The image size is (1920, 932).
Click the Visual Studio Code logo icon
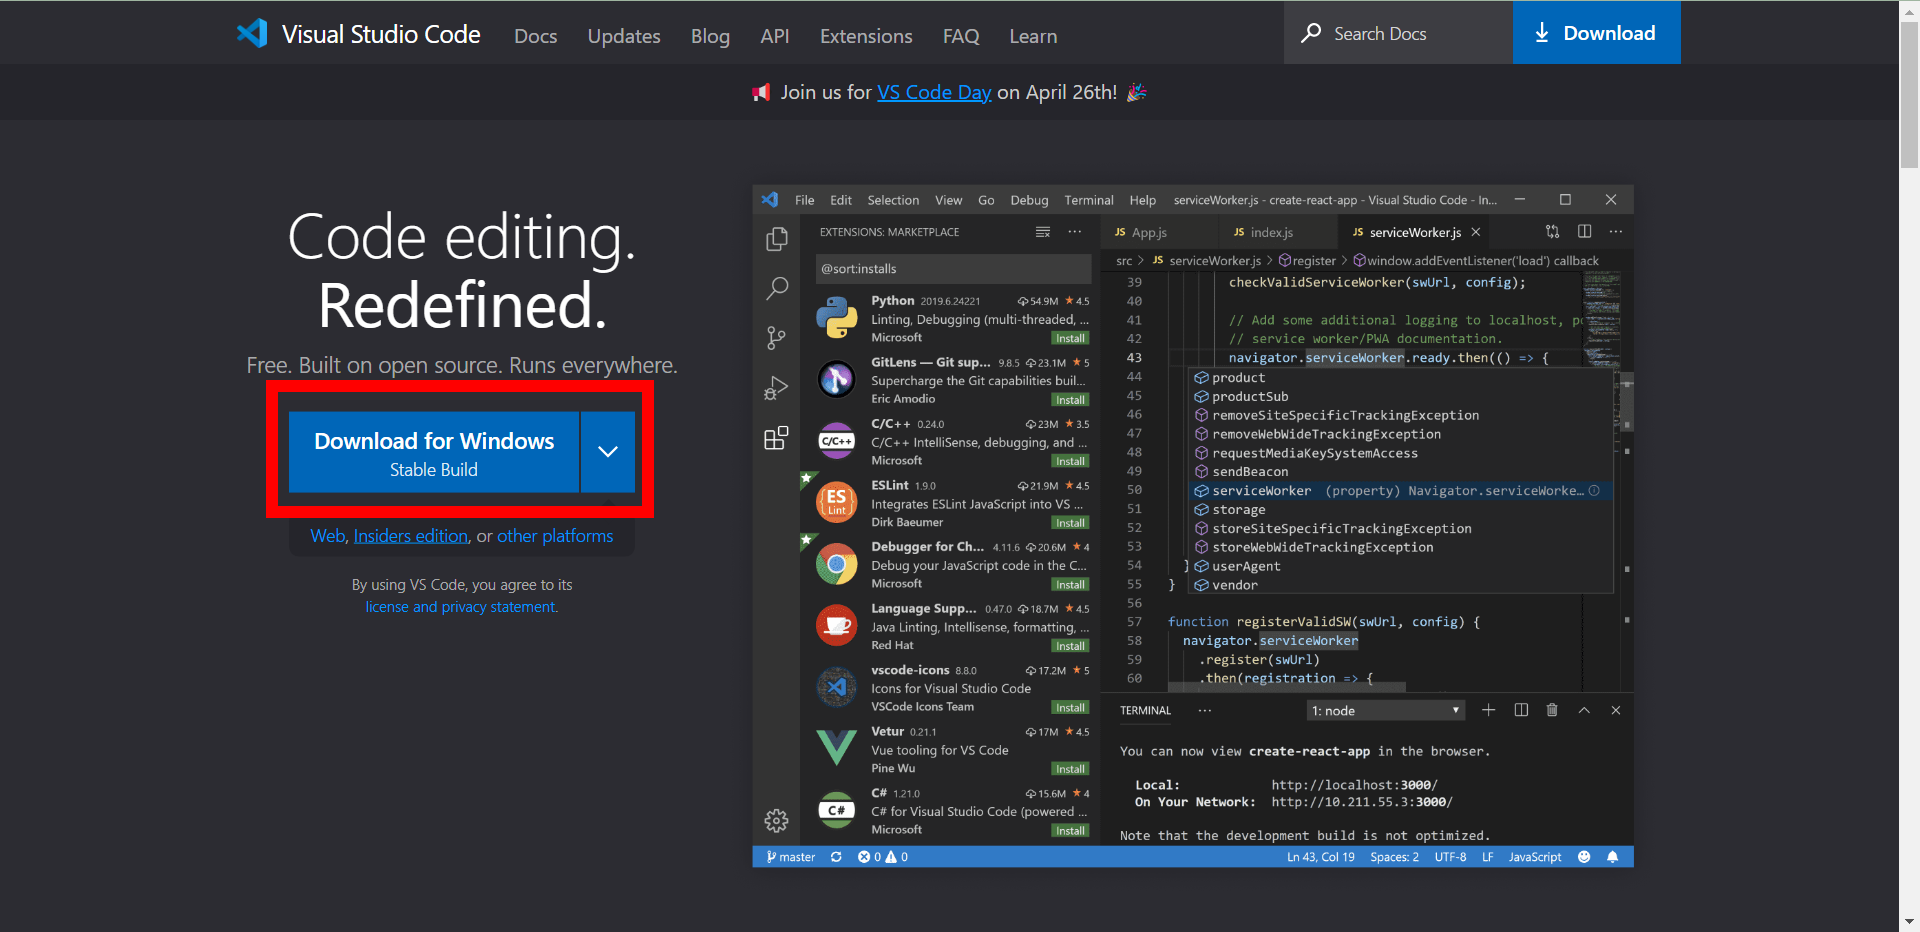coord(252,33)
